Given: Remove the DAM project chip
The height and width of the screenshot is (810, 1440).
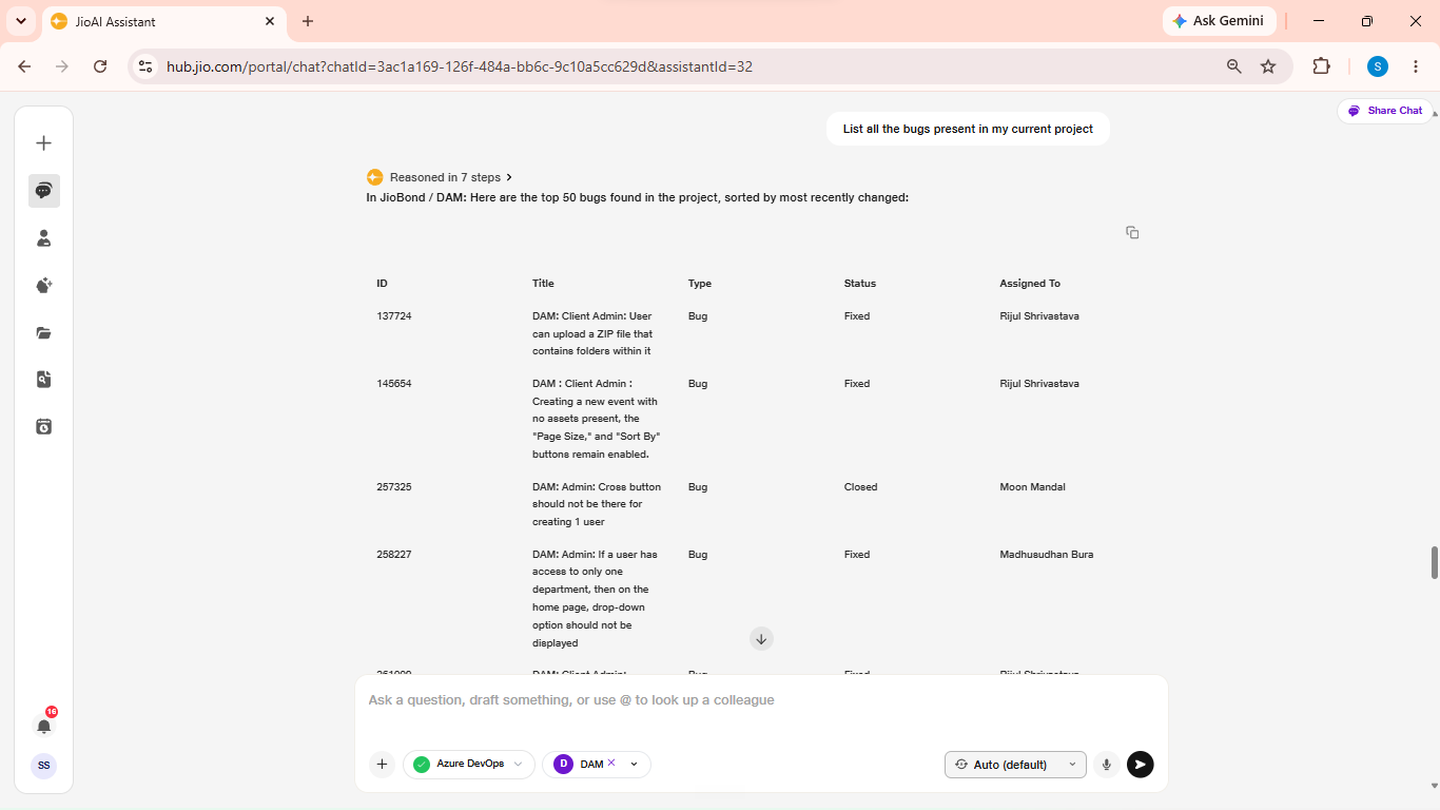Looking at the screenshot, I should click(612, 762).
